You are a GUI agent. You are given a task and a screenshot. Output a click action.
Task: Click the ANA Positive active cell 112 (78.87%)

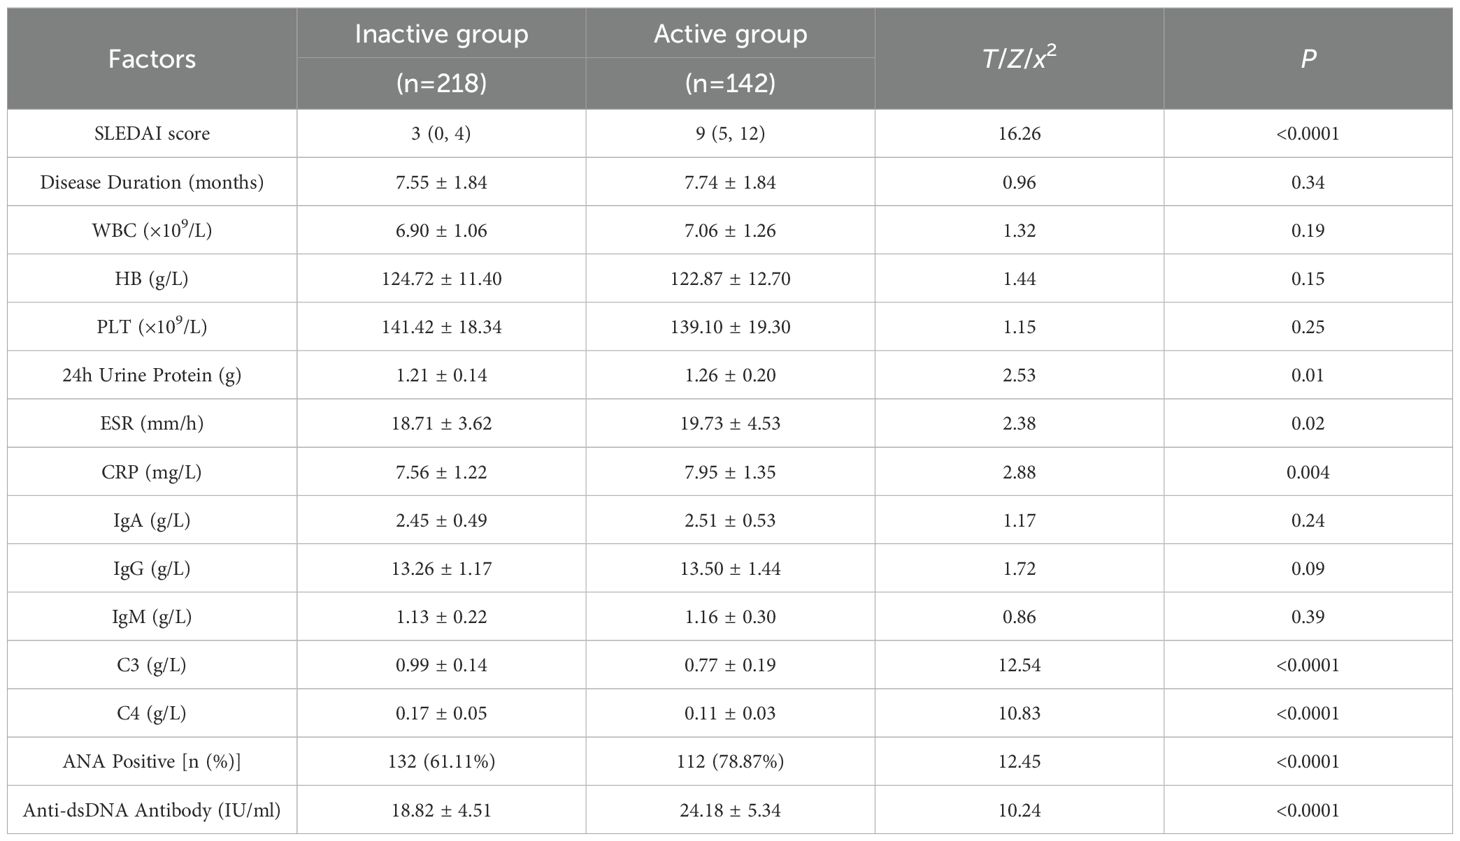click(730, 762)
